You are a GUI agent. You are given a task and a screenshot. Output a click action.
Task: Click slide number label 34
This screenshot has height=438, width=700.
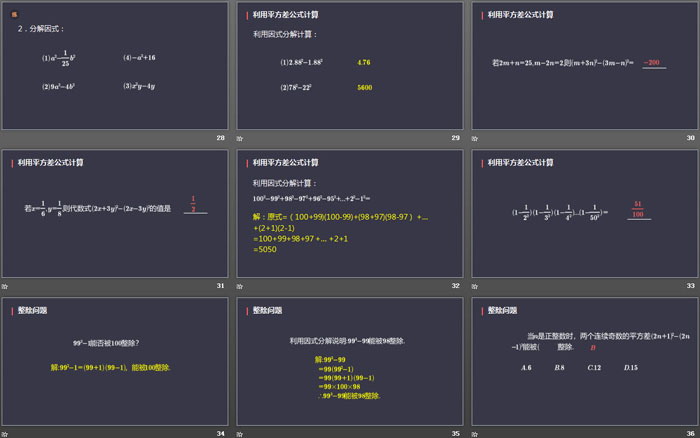coord(221,433)
